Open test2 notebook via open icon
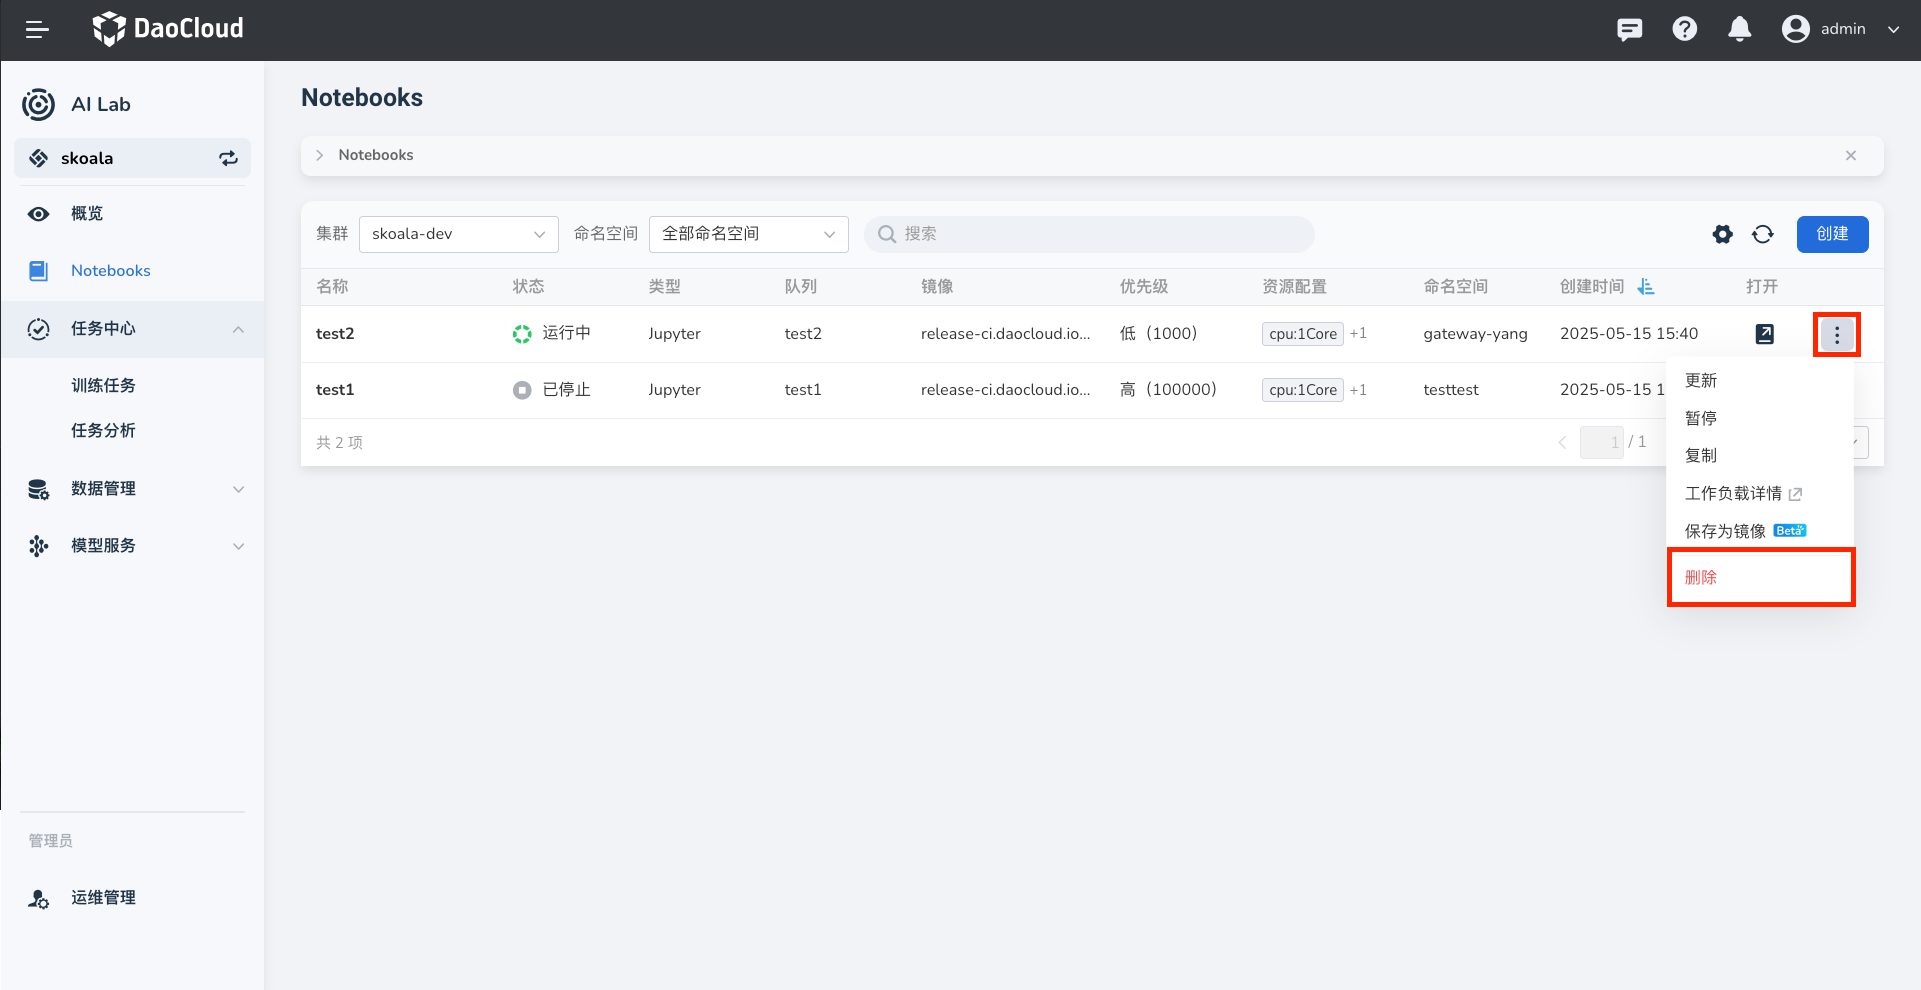The width and height of the screenshot is (1921, 990). 1764,334
